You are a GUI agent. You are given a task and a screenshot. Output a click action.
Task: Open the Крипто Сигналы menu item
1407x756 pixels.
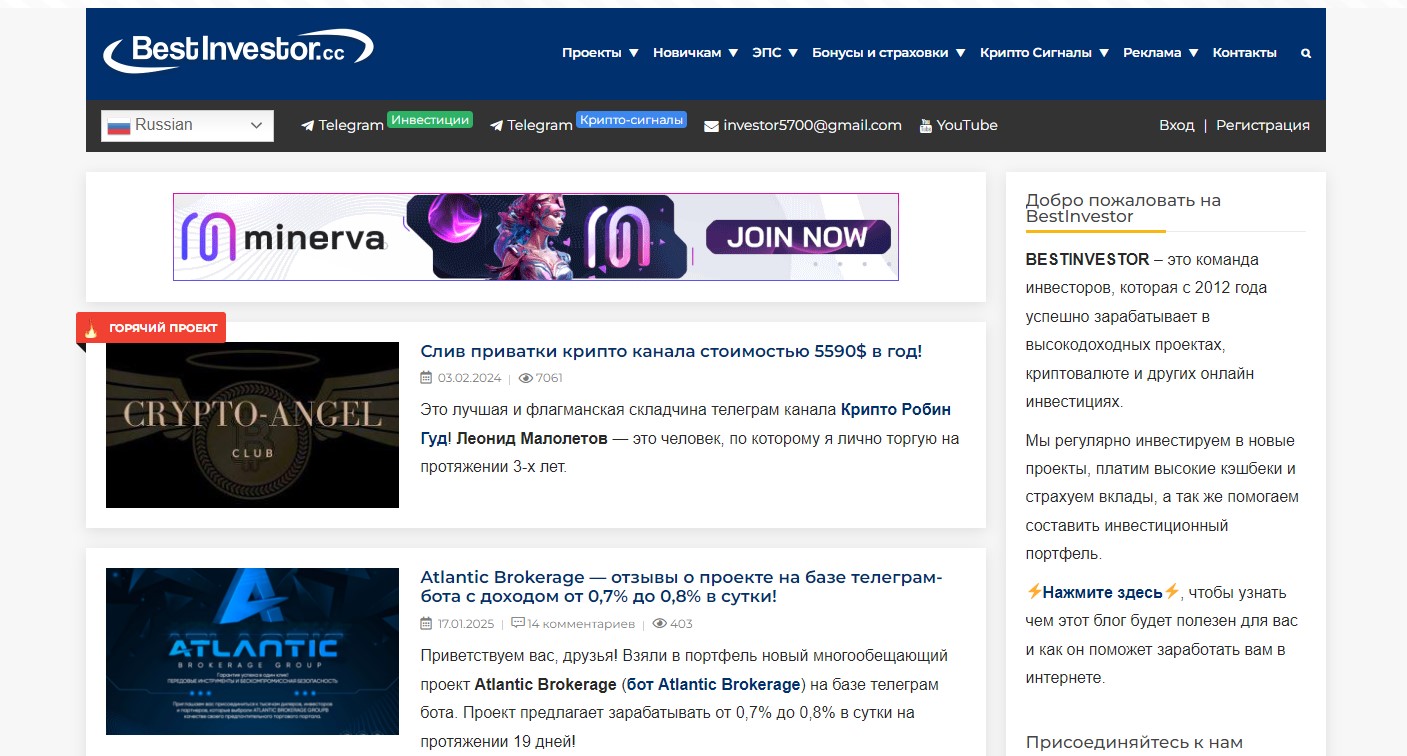pos(1036,53)
